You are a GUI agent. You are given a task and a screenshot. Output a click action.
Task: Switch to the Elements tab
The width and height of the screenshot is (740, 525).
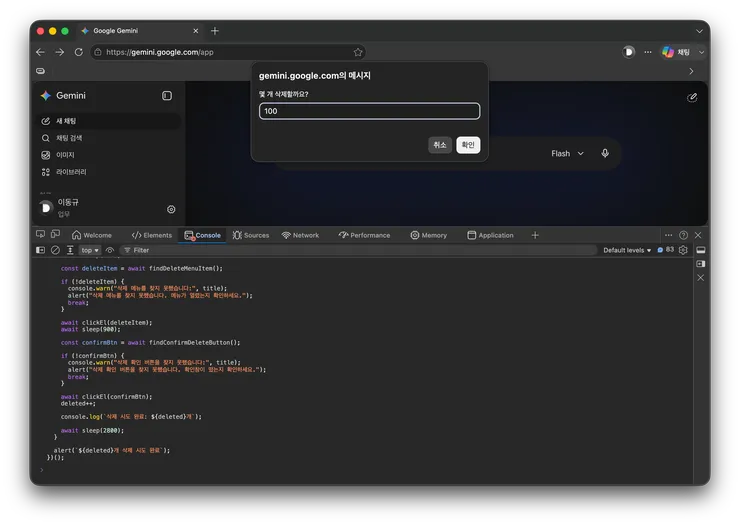[x=152, y=235]
